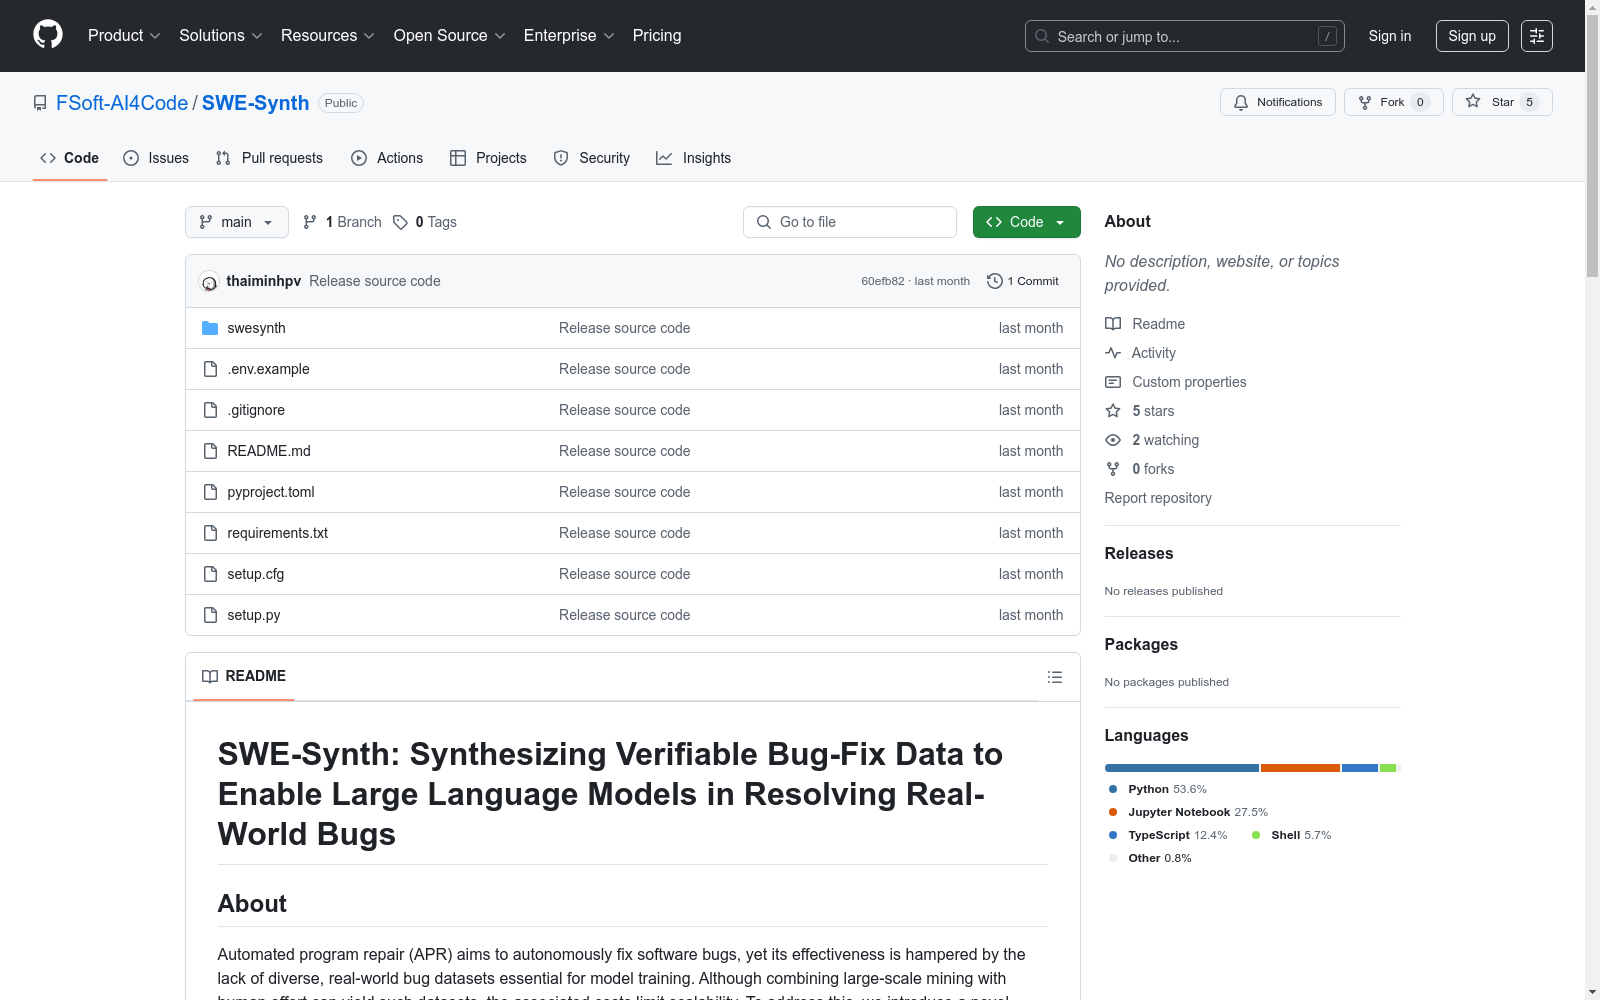
Task: Open the main branch selector dropdown
Action: click(x=237, y=222)
